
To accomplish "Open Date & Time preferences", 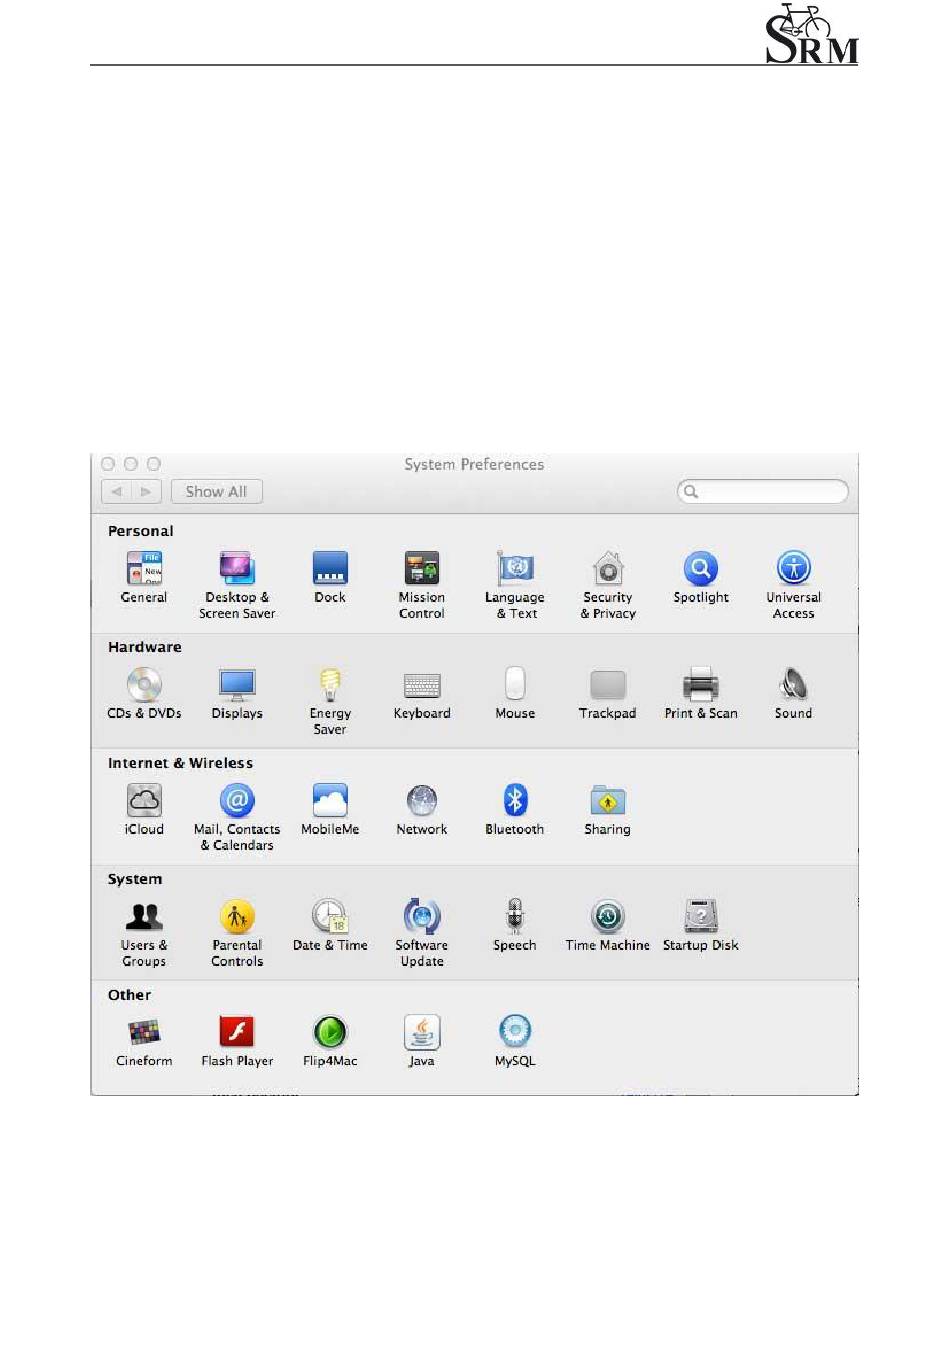I will click(330, 925).
